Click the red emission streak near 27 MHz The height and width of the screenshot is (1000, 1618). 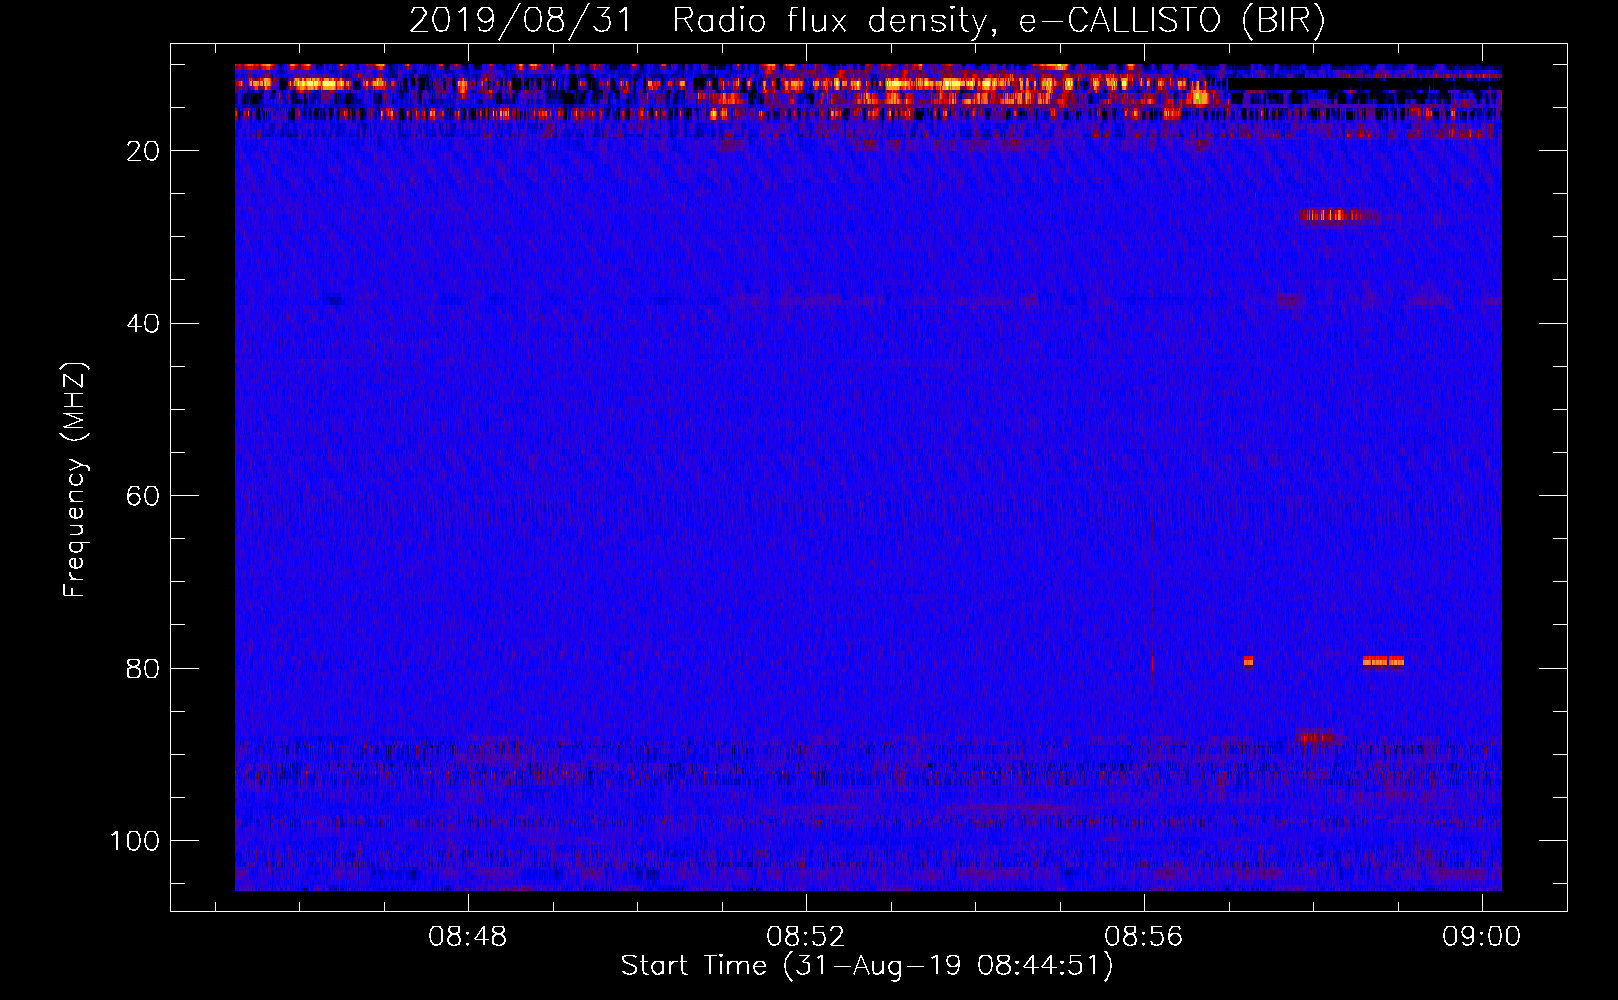pos(1339,215)
